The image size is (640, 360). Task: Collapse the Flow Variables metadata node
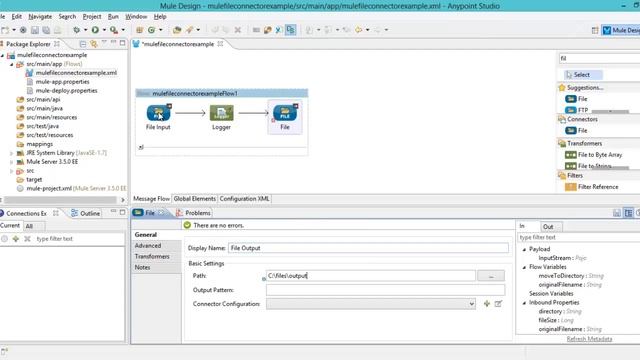click(524, 267)
